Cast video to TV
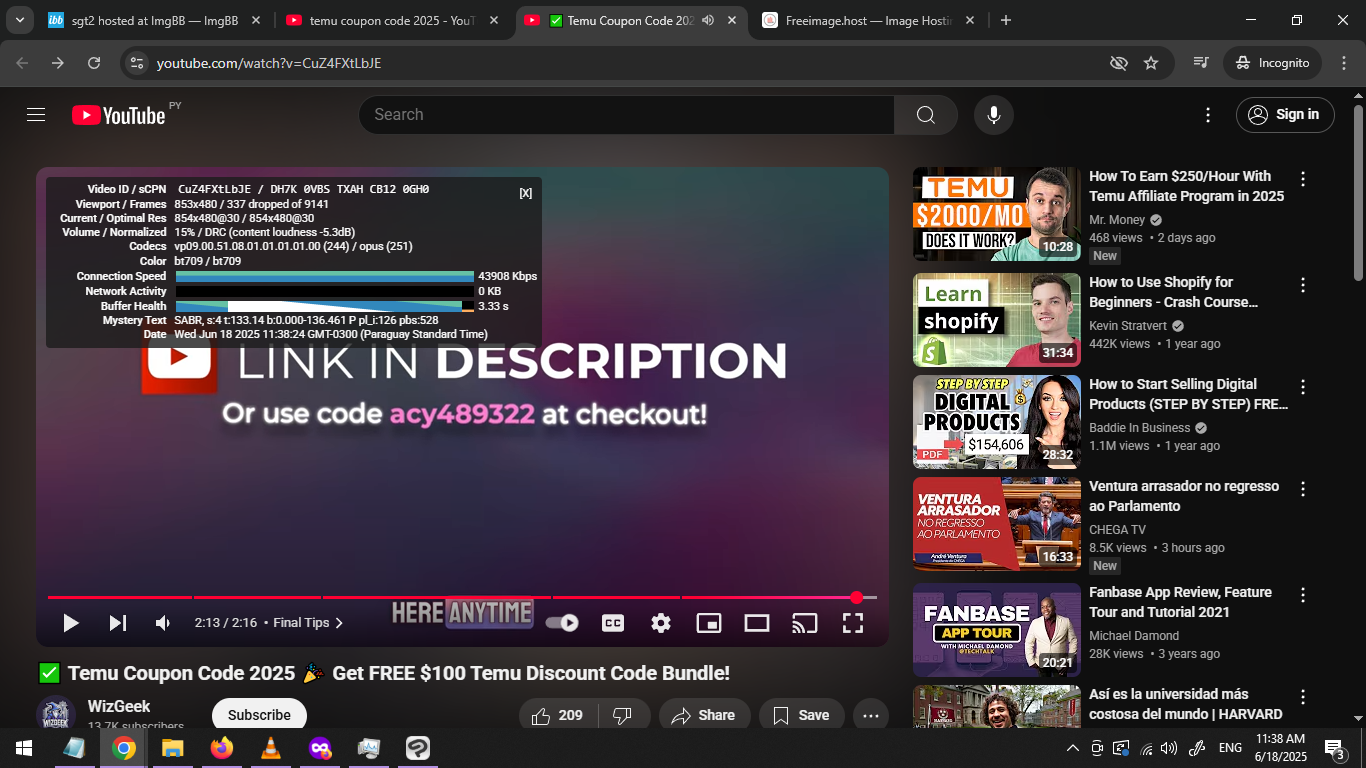1366x768 pixels. click(805, 623)
